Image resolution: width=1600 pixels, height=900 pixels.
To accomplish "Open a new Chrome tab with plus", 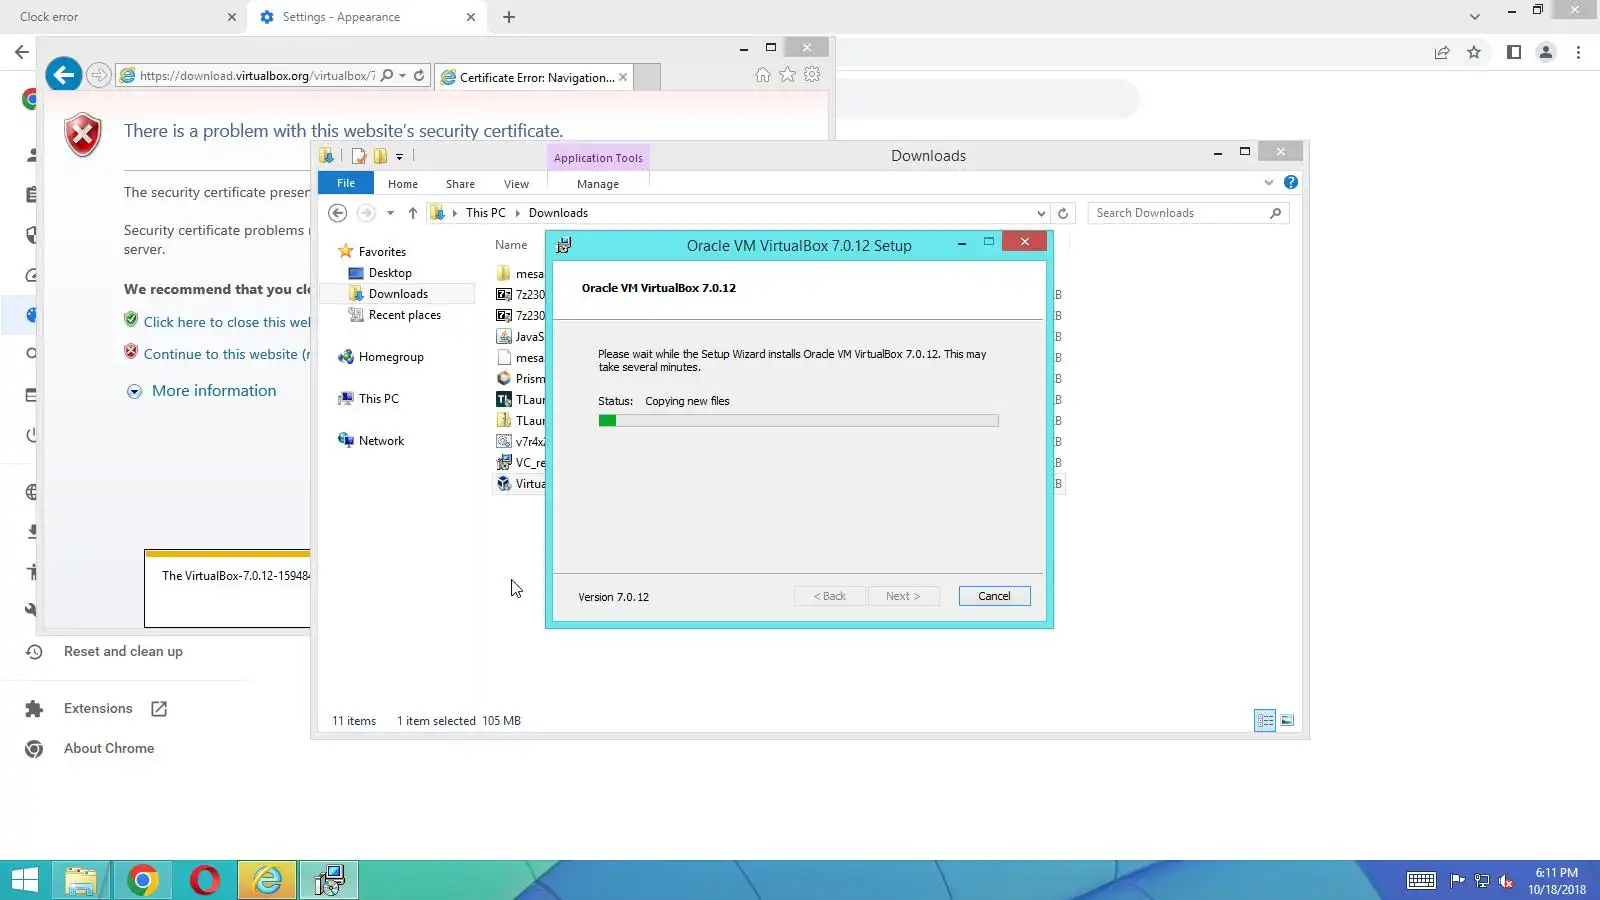I will tap(509, 17).
